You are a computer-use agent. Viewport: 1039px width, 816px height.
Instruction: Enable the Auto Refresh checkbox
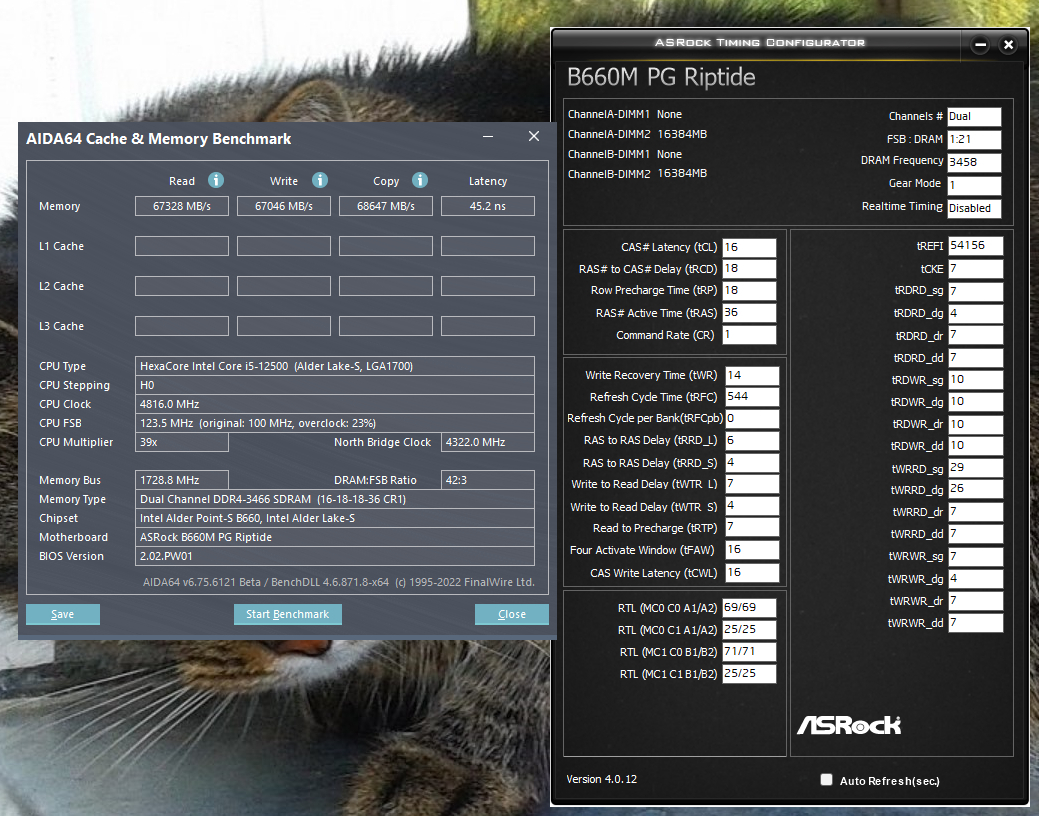(x=826, y=780)
